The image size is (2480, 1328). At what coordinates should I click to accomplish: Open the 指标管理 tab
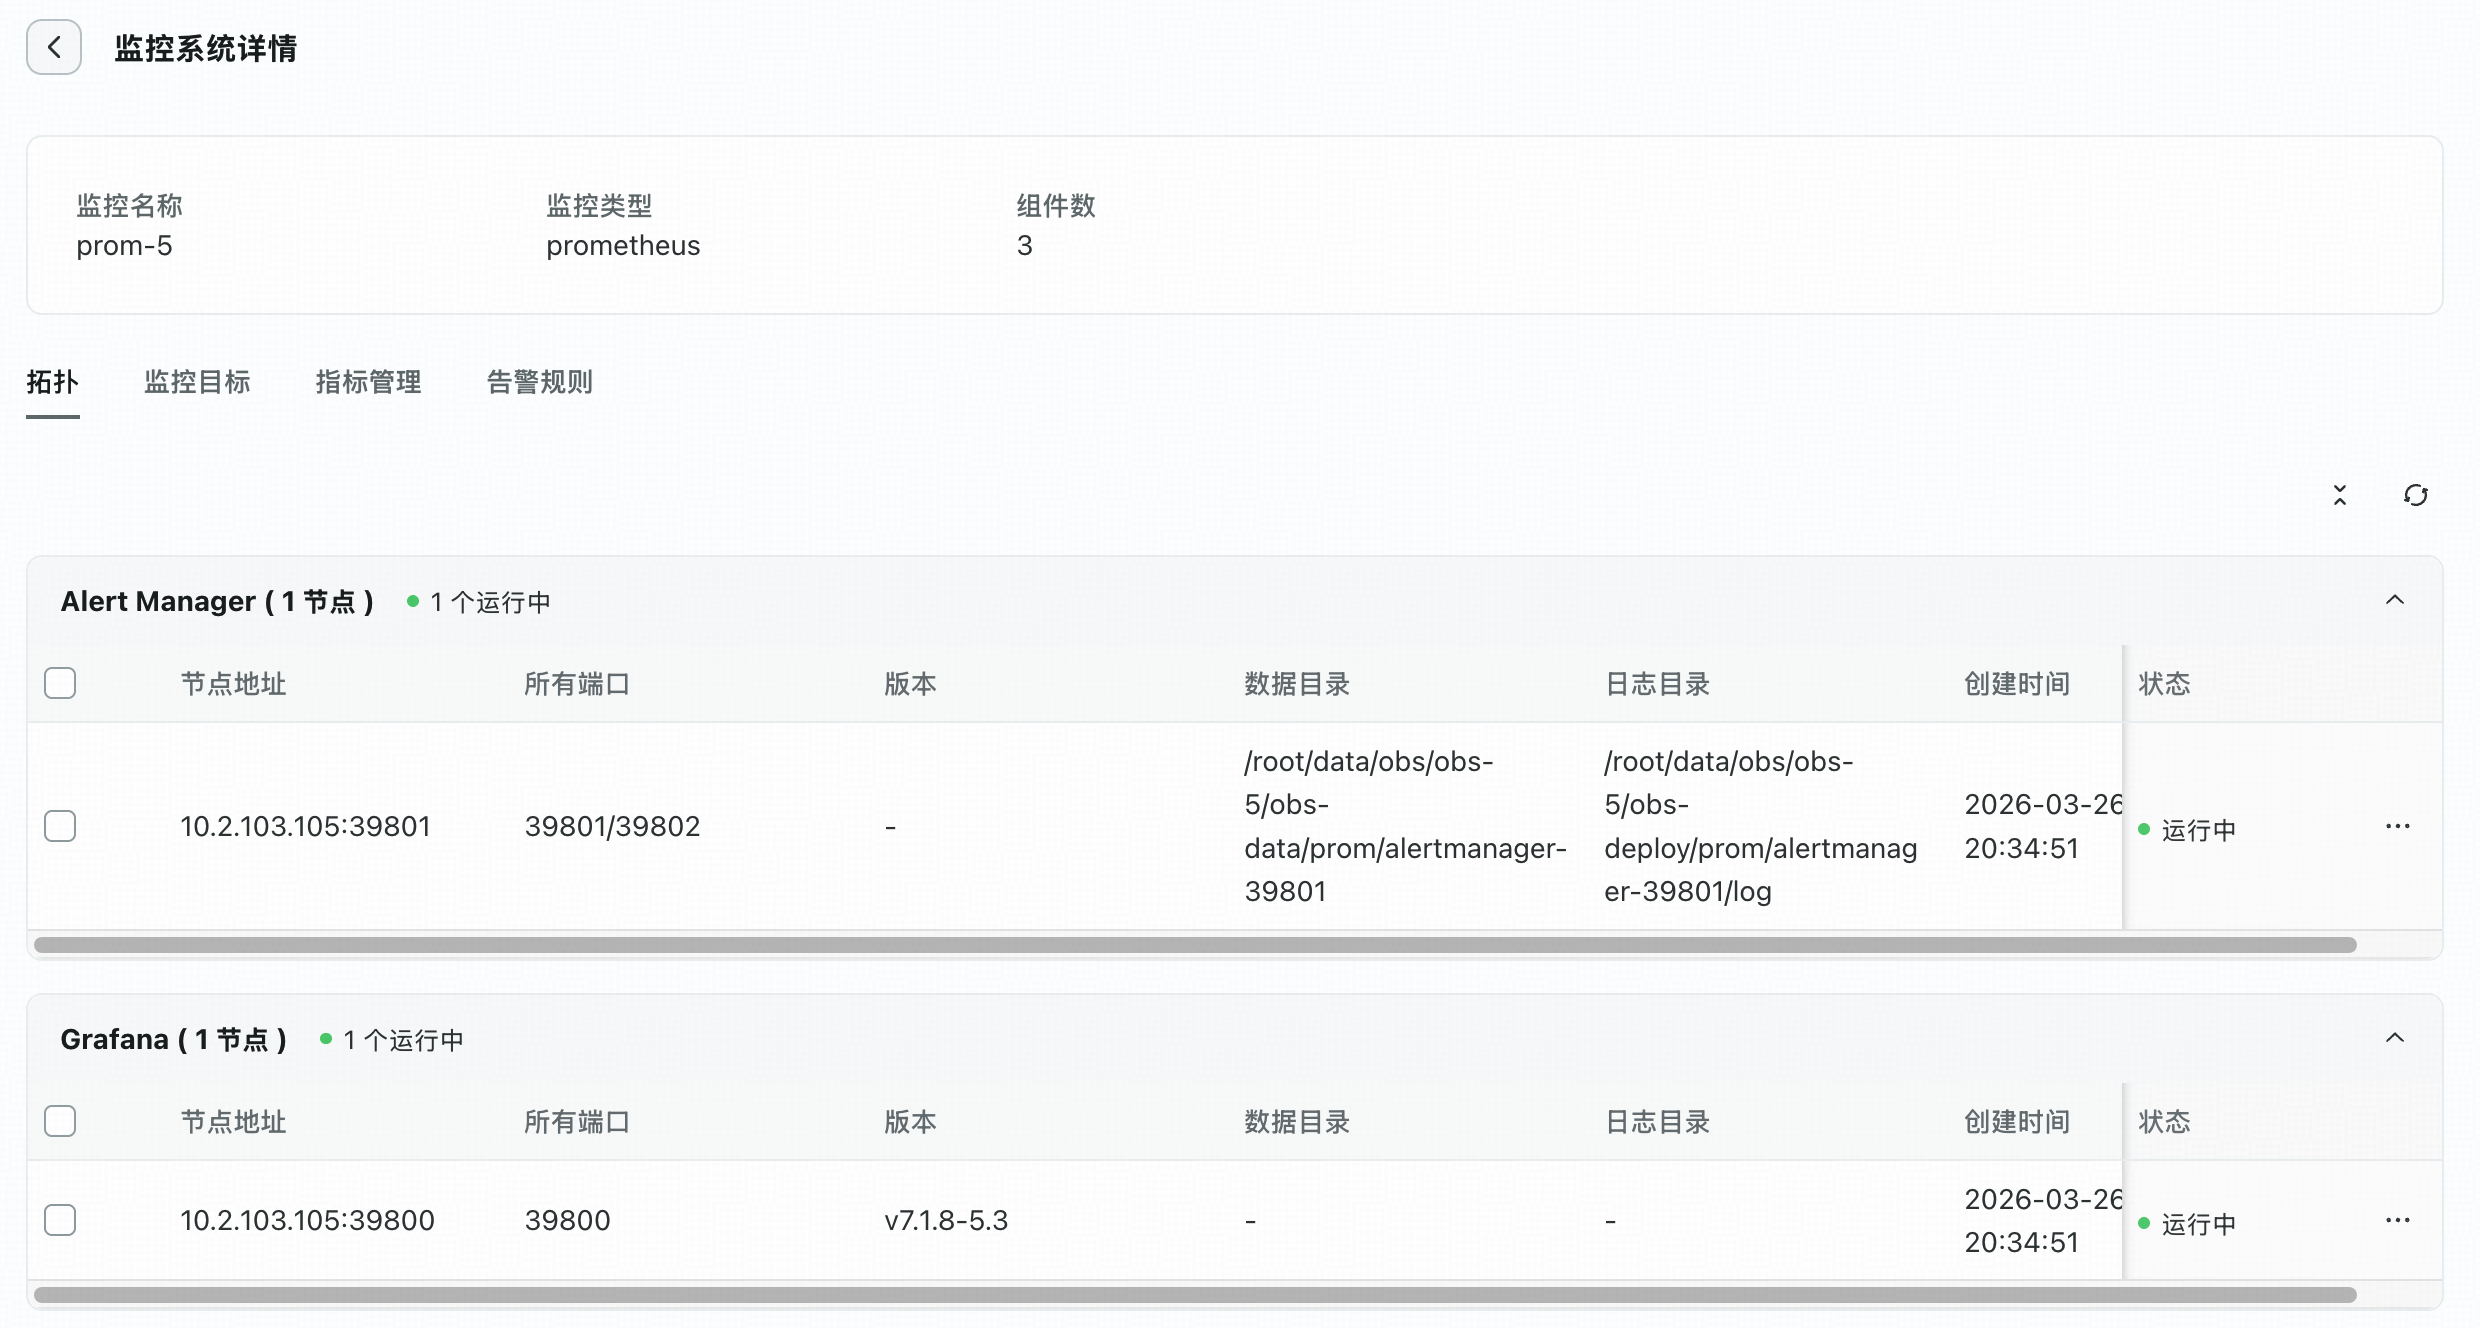point(368,382)
